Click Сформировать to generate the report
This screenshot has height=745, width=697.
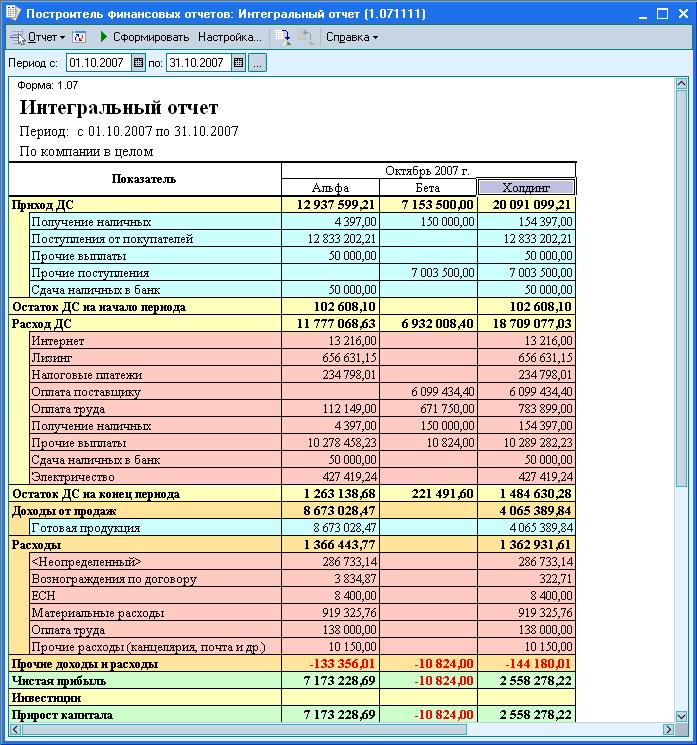[x=144, y=37]
